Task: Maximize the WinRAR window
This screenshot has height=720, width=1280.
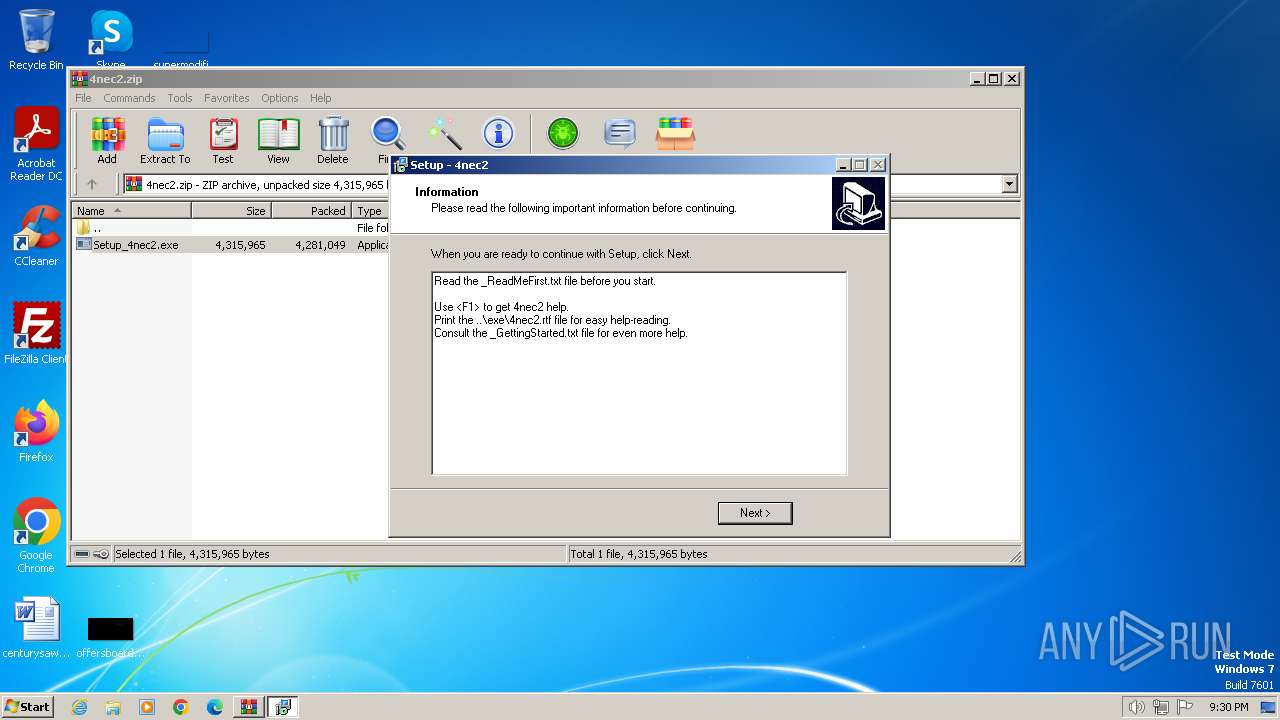Action: [x=993, y=79]
